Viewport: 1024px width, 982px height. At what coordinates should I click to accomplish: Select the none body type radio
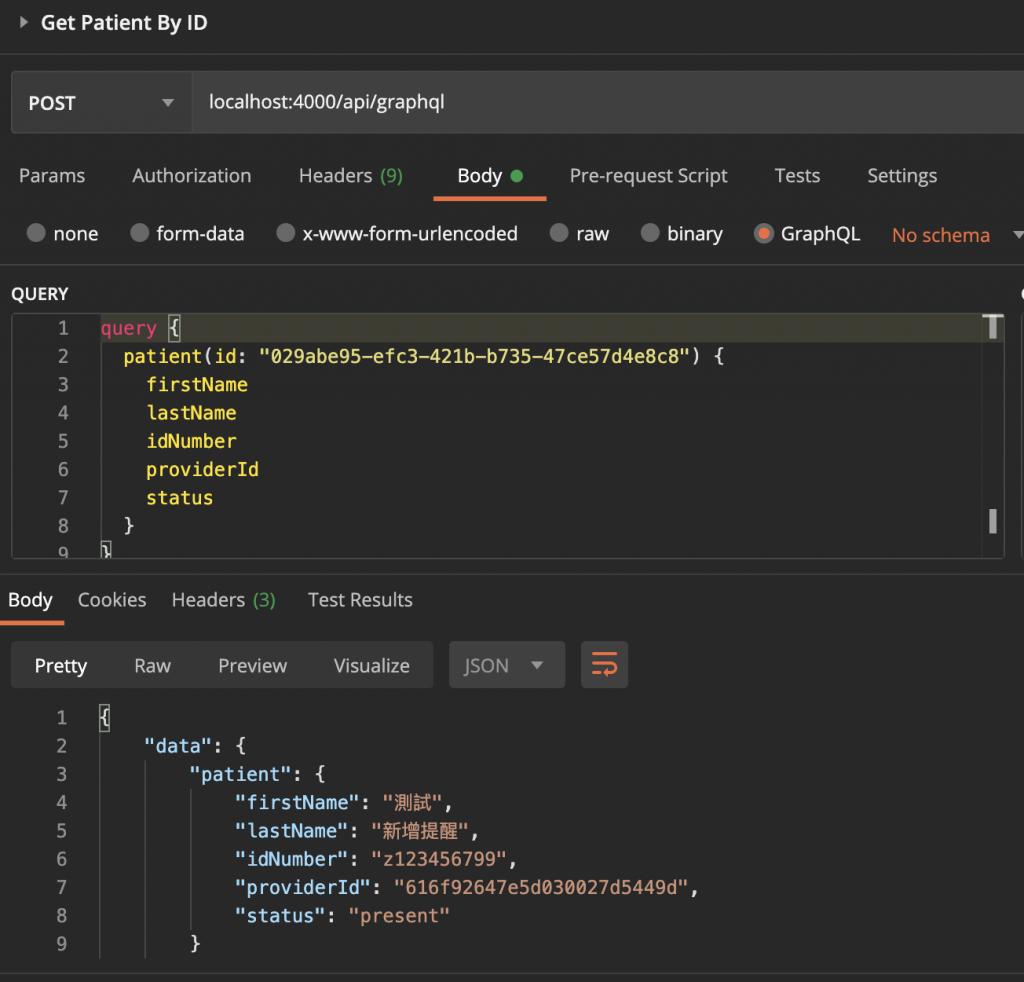click(x=37, y=234)
